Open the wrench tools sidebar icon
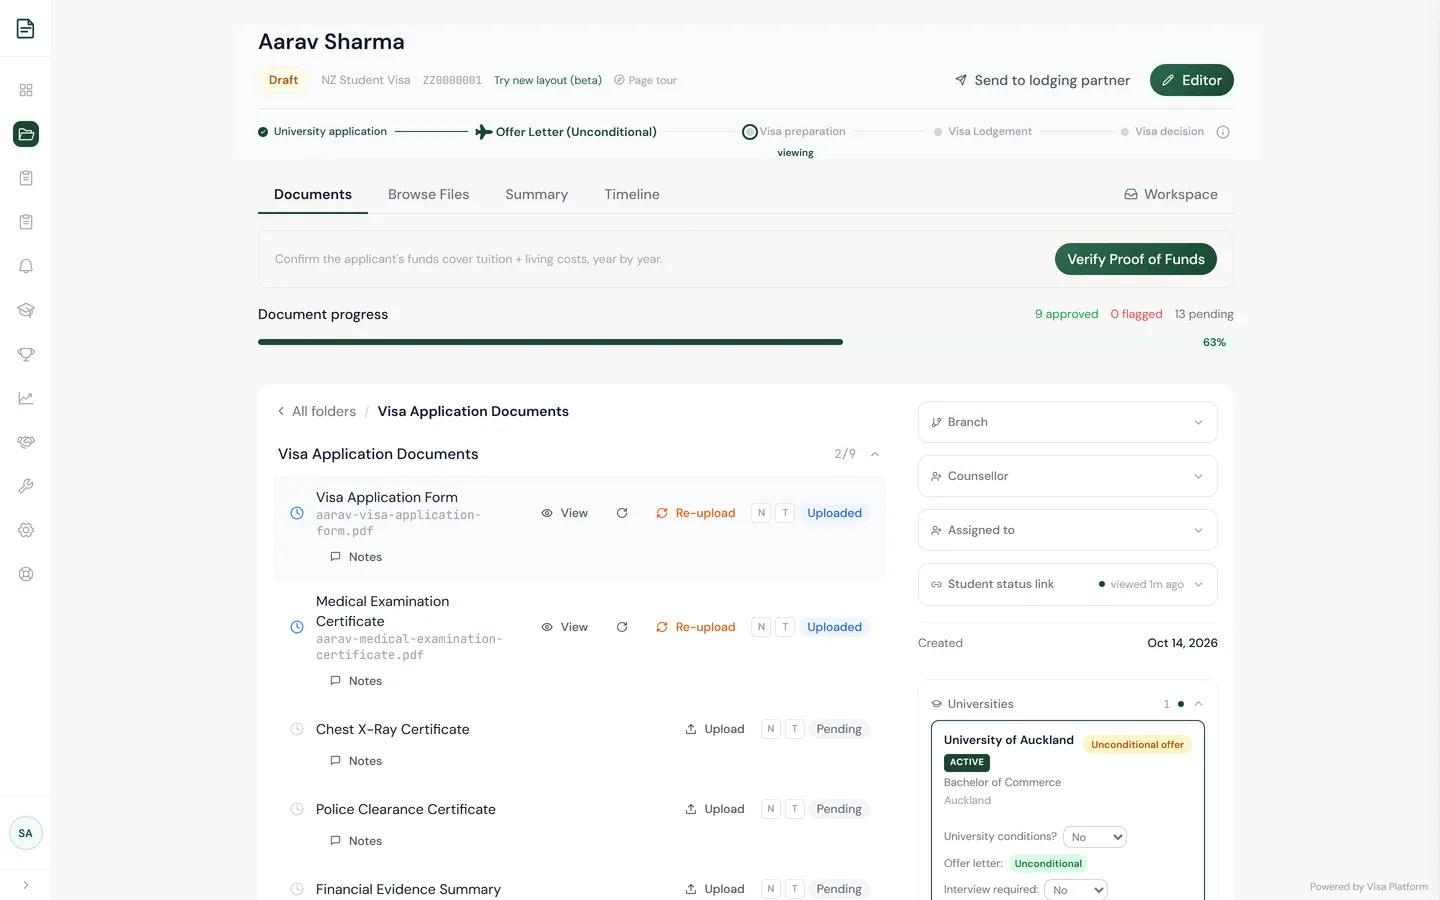 coord(26,486)
